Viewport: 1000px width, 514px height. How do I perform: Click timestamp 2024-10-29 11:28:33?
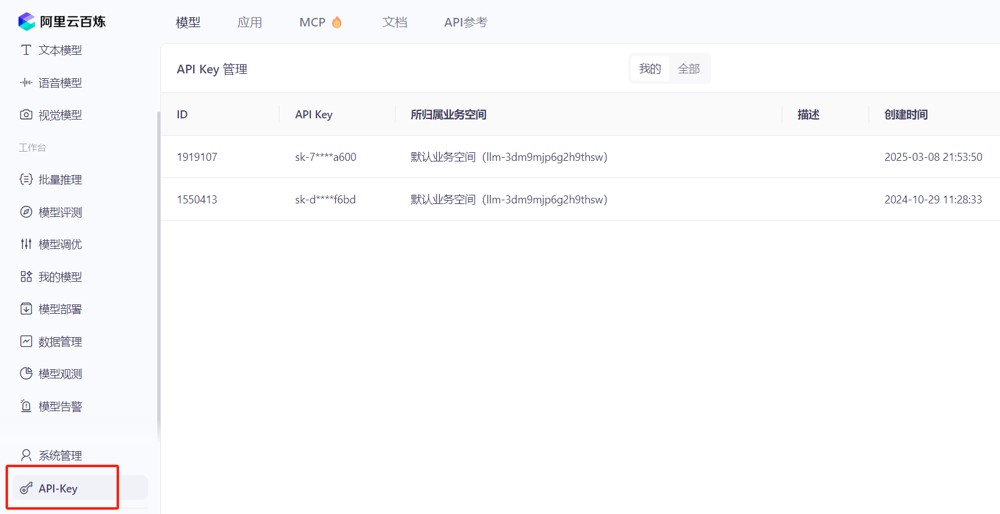click(x=933, y=200)
